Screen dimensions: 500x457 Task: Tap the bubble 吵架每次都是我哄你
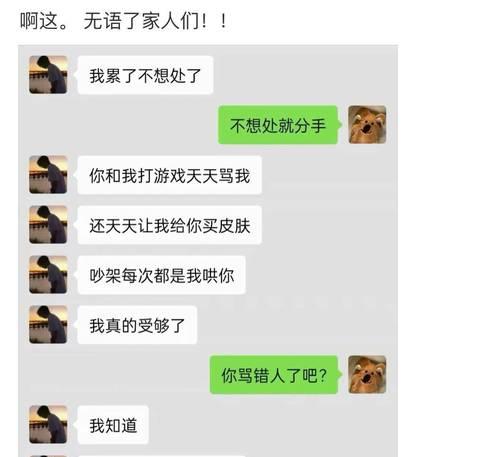(x=161, y=275)
